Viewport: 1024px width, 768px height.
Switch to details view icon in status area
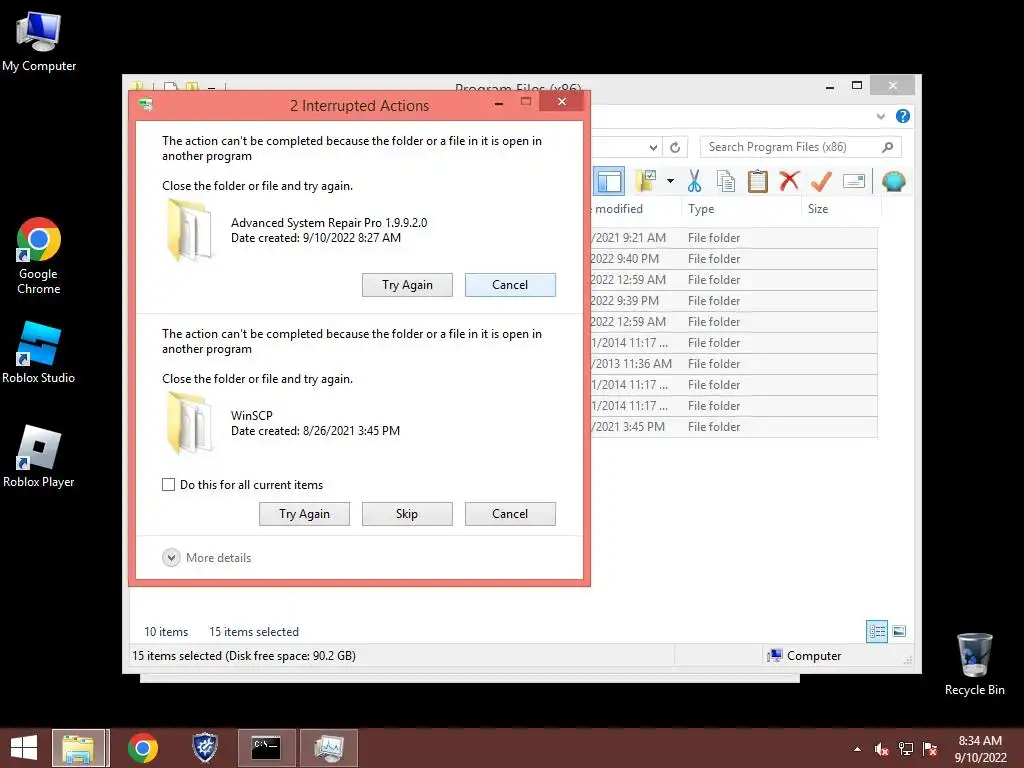click(876, 631)
